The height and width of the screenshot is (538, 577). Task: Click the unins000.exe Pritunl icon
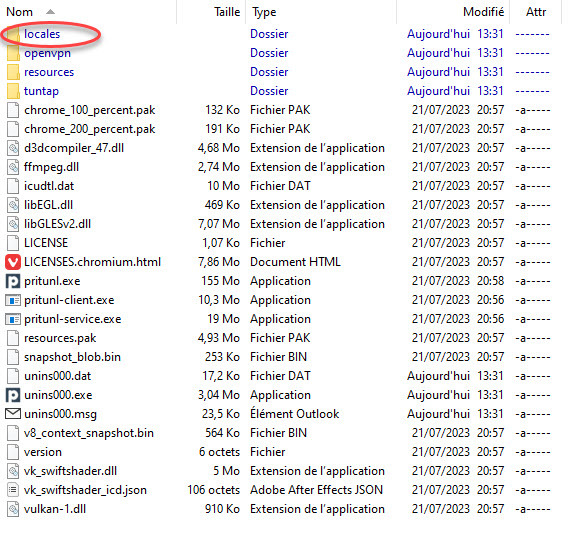(x=13, y=395)
